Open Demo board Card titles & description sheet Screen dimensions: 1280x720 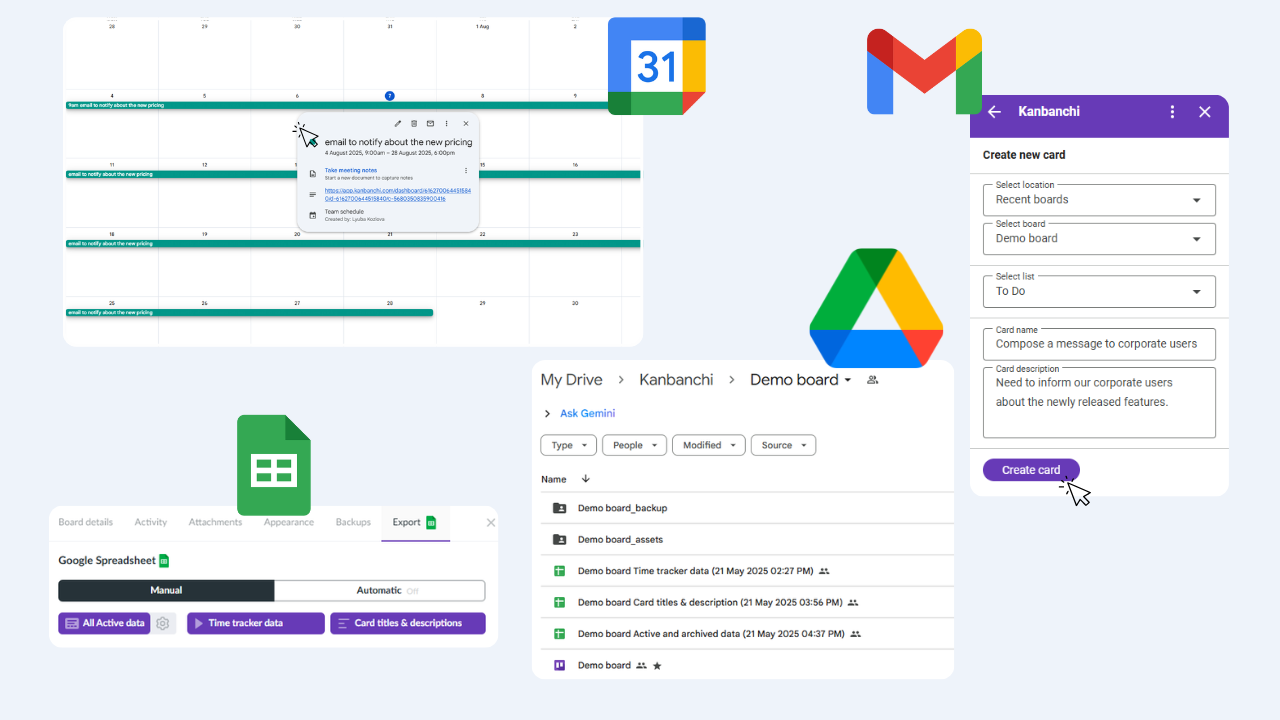[711, 603]
